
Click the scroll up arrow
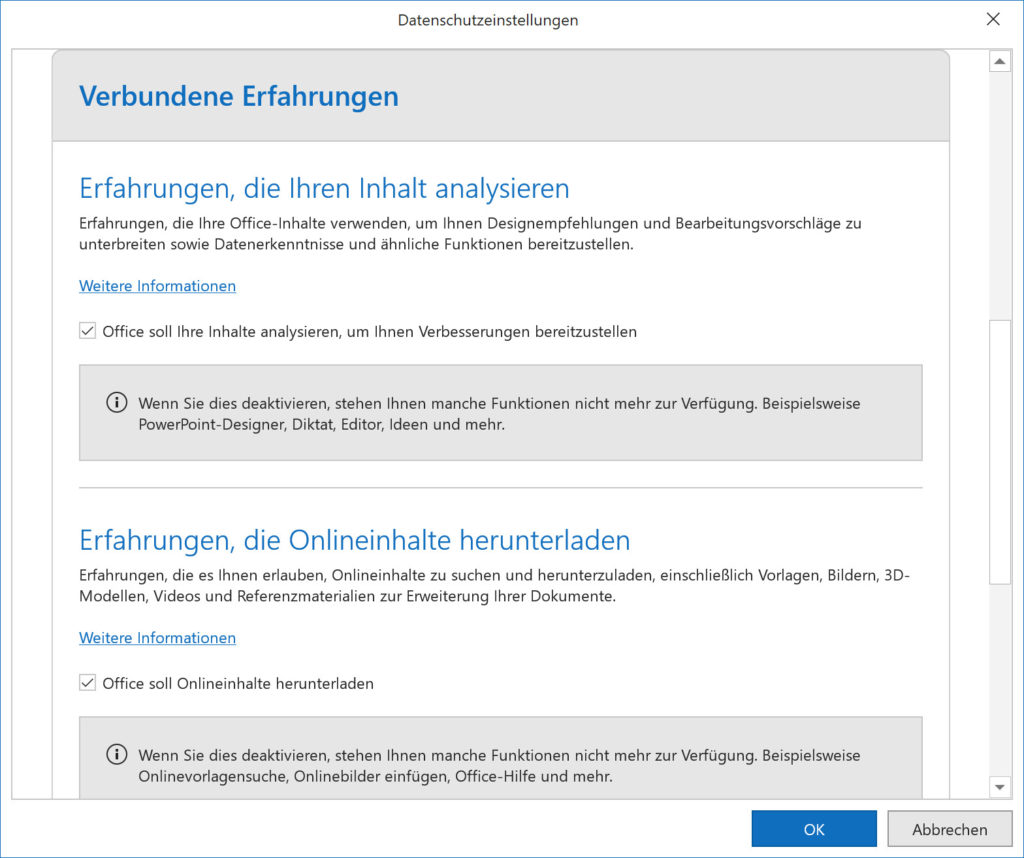[999, 62]
